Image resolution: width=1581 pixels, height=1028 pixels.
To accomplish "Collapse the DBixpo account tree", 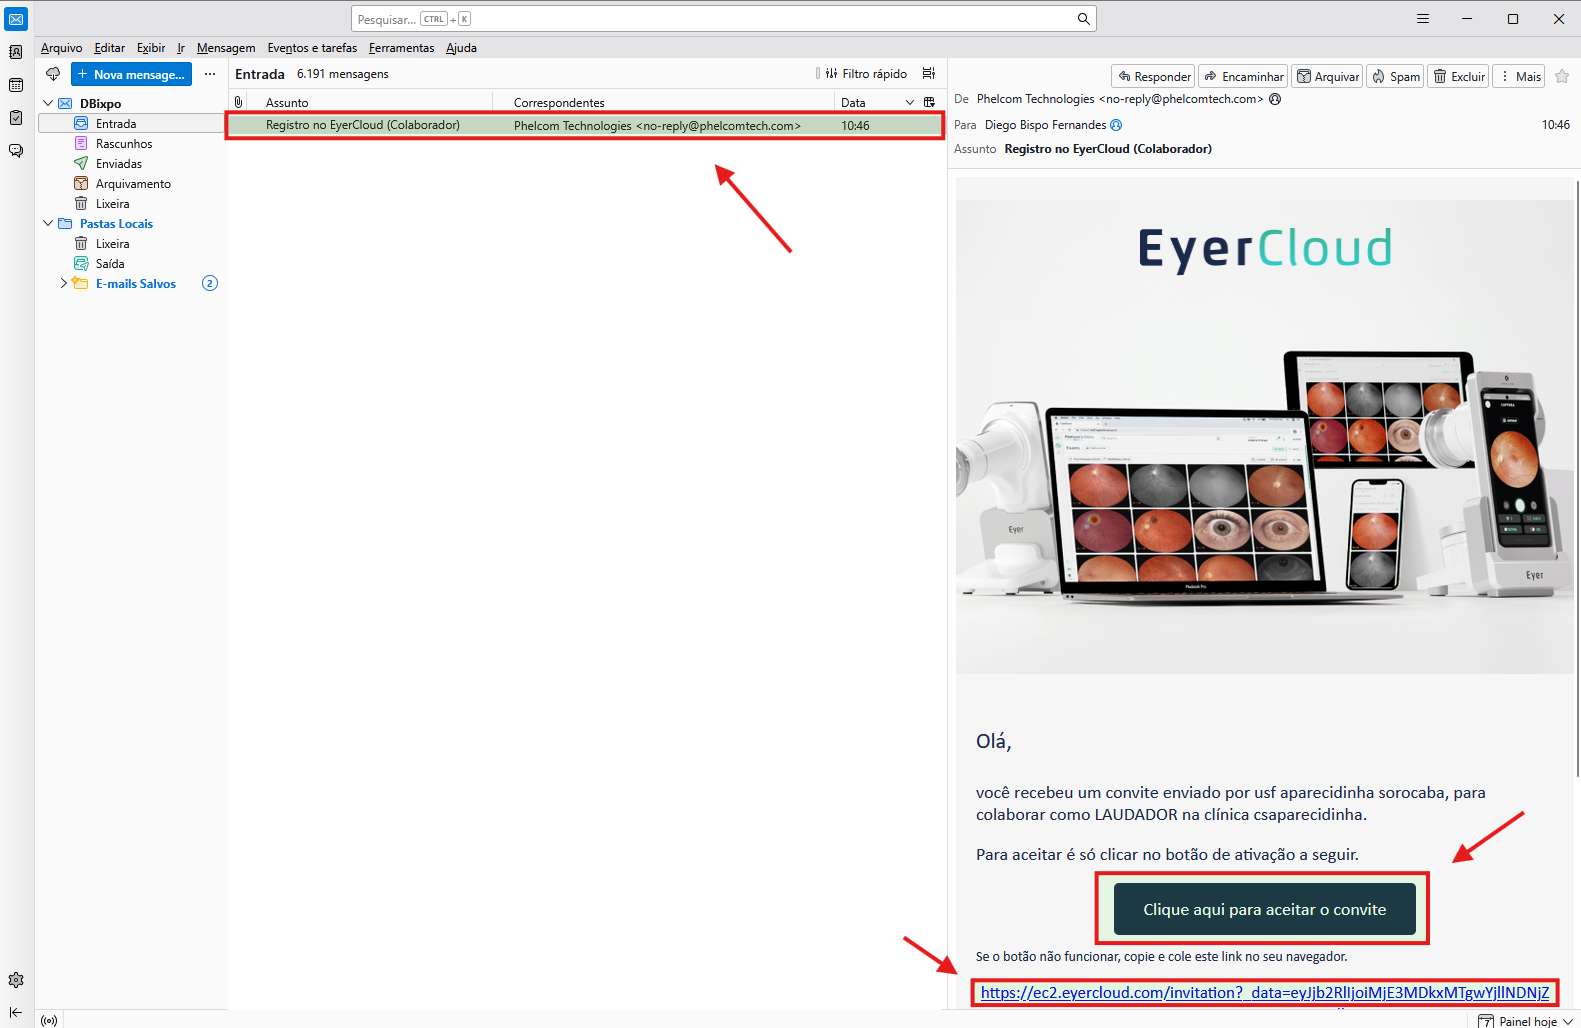I will tap(48, 103).
